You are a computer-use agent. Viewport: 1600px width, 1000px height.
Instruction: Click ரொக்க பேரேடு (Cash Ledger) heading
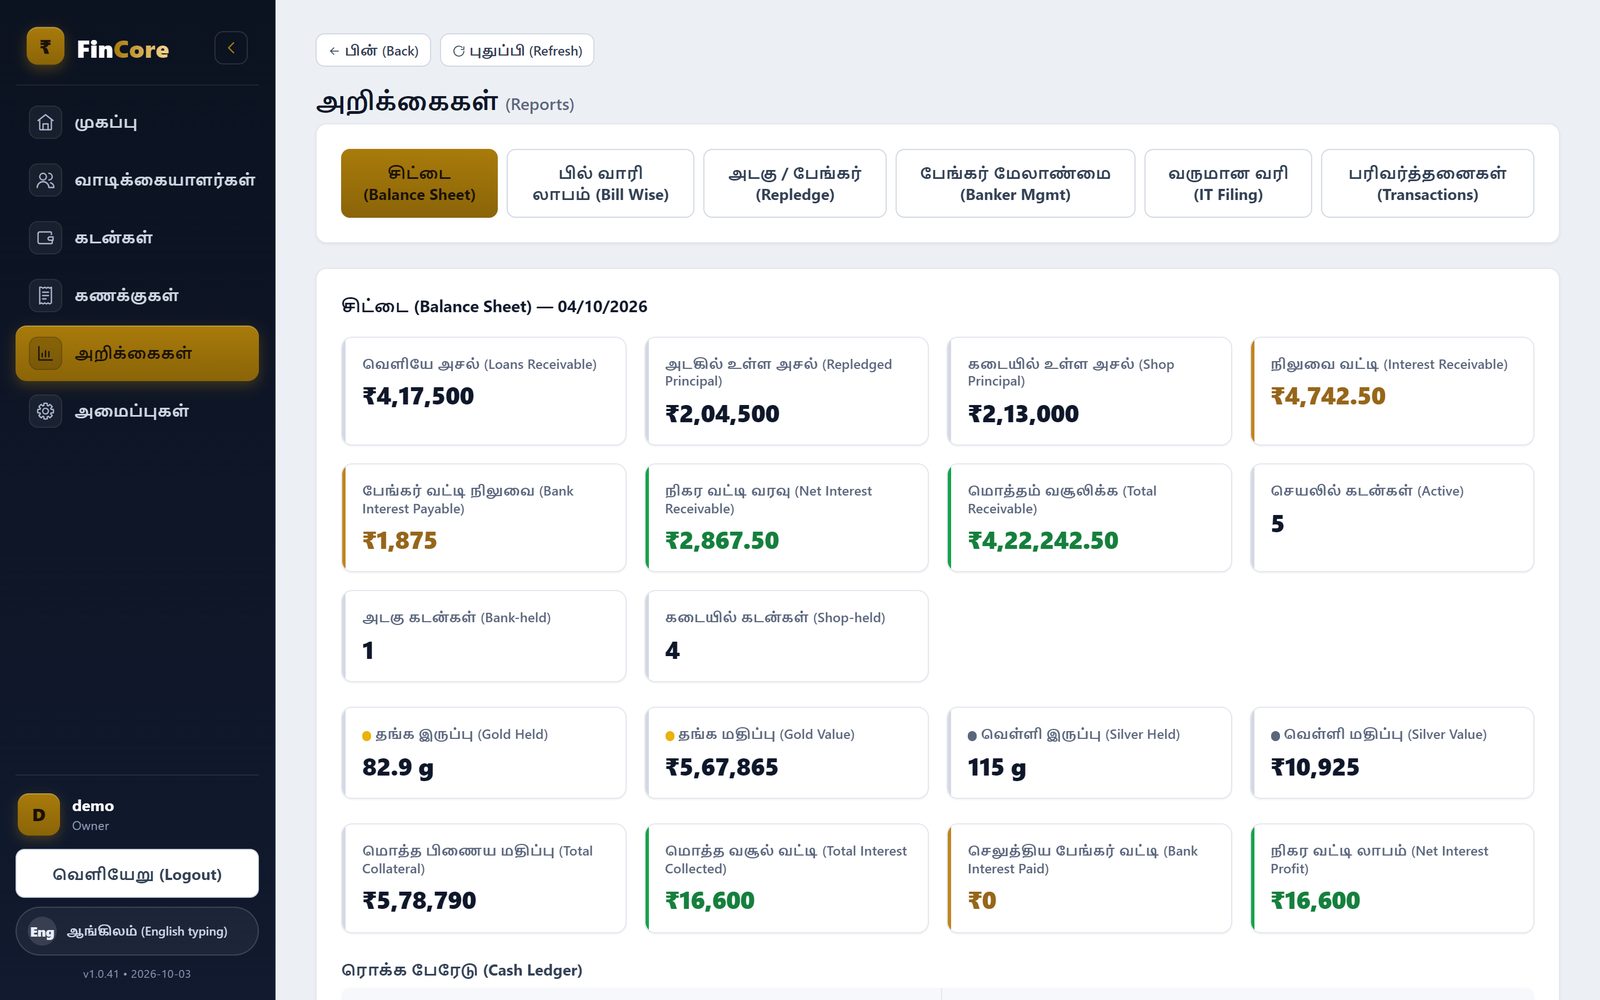[462, 970]
